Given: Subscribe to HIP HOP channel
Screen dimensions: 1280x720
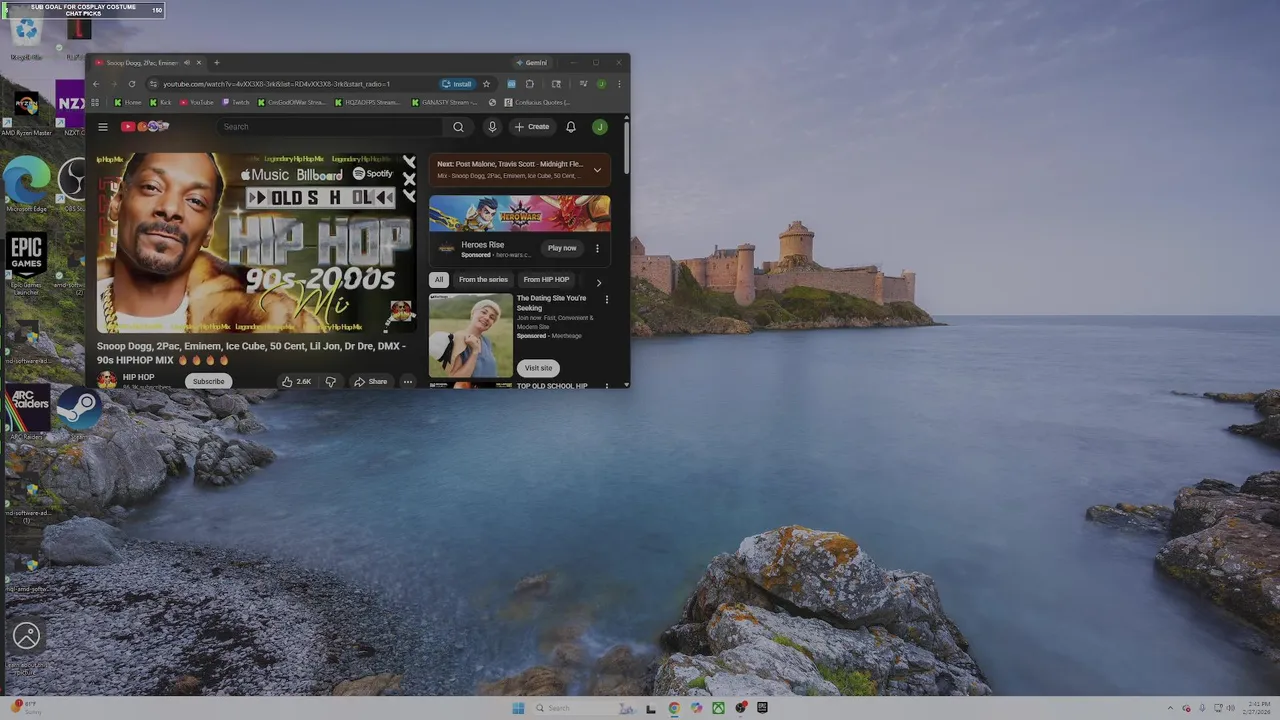Looking at the screenshot, I should (208, 381).
